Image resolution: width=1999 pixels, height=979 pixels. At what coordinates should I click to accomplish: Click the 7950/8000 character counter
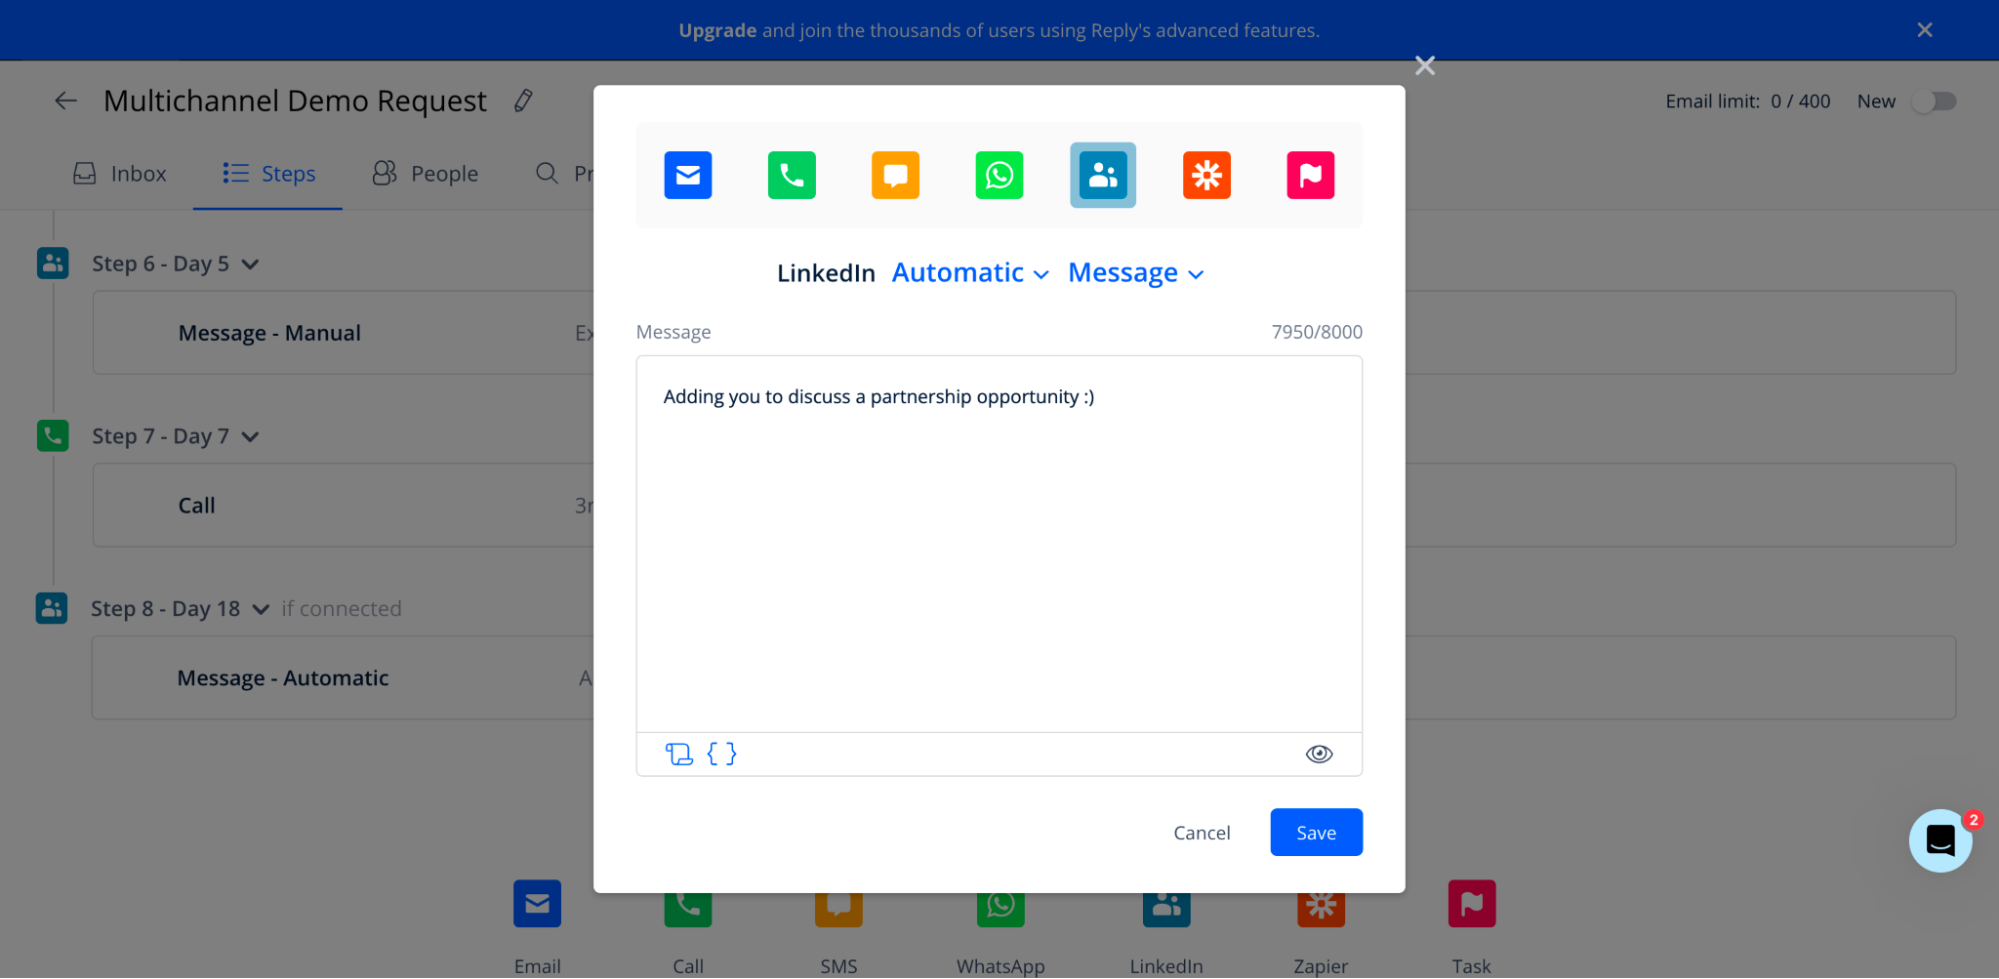[1316, 332]
